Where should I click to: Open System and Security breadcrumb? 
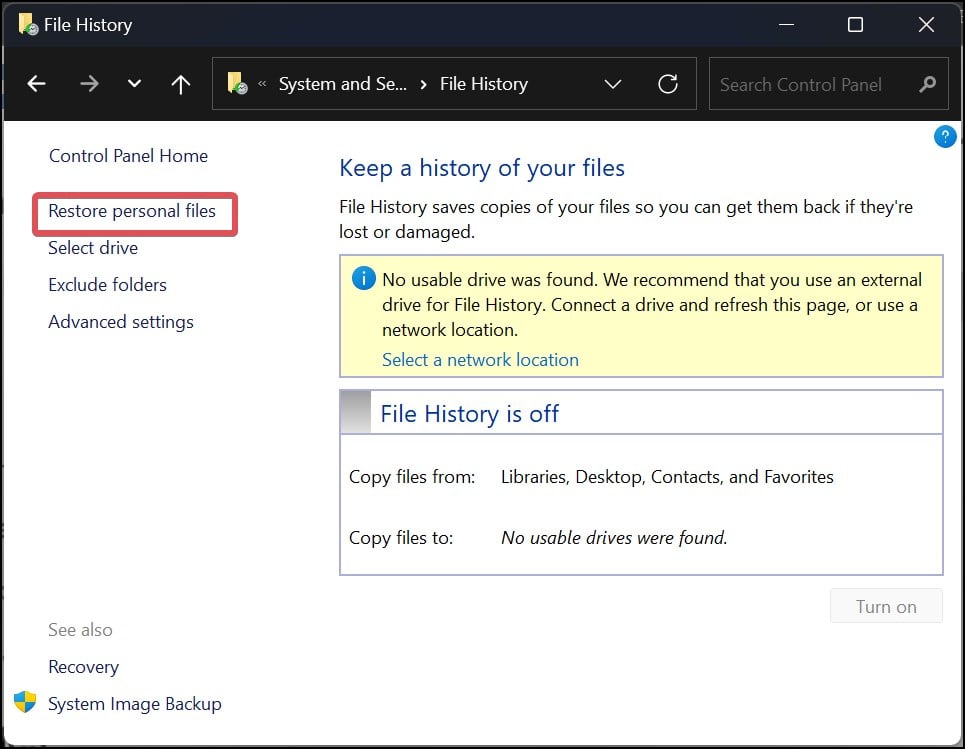coord(342,84)
